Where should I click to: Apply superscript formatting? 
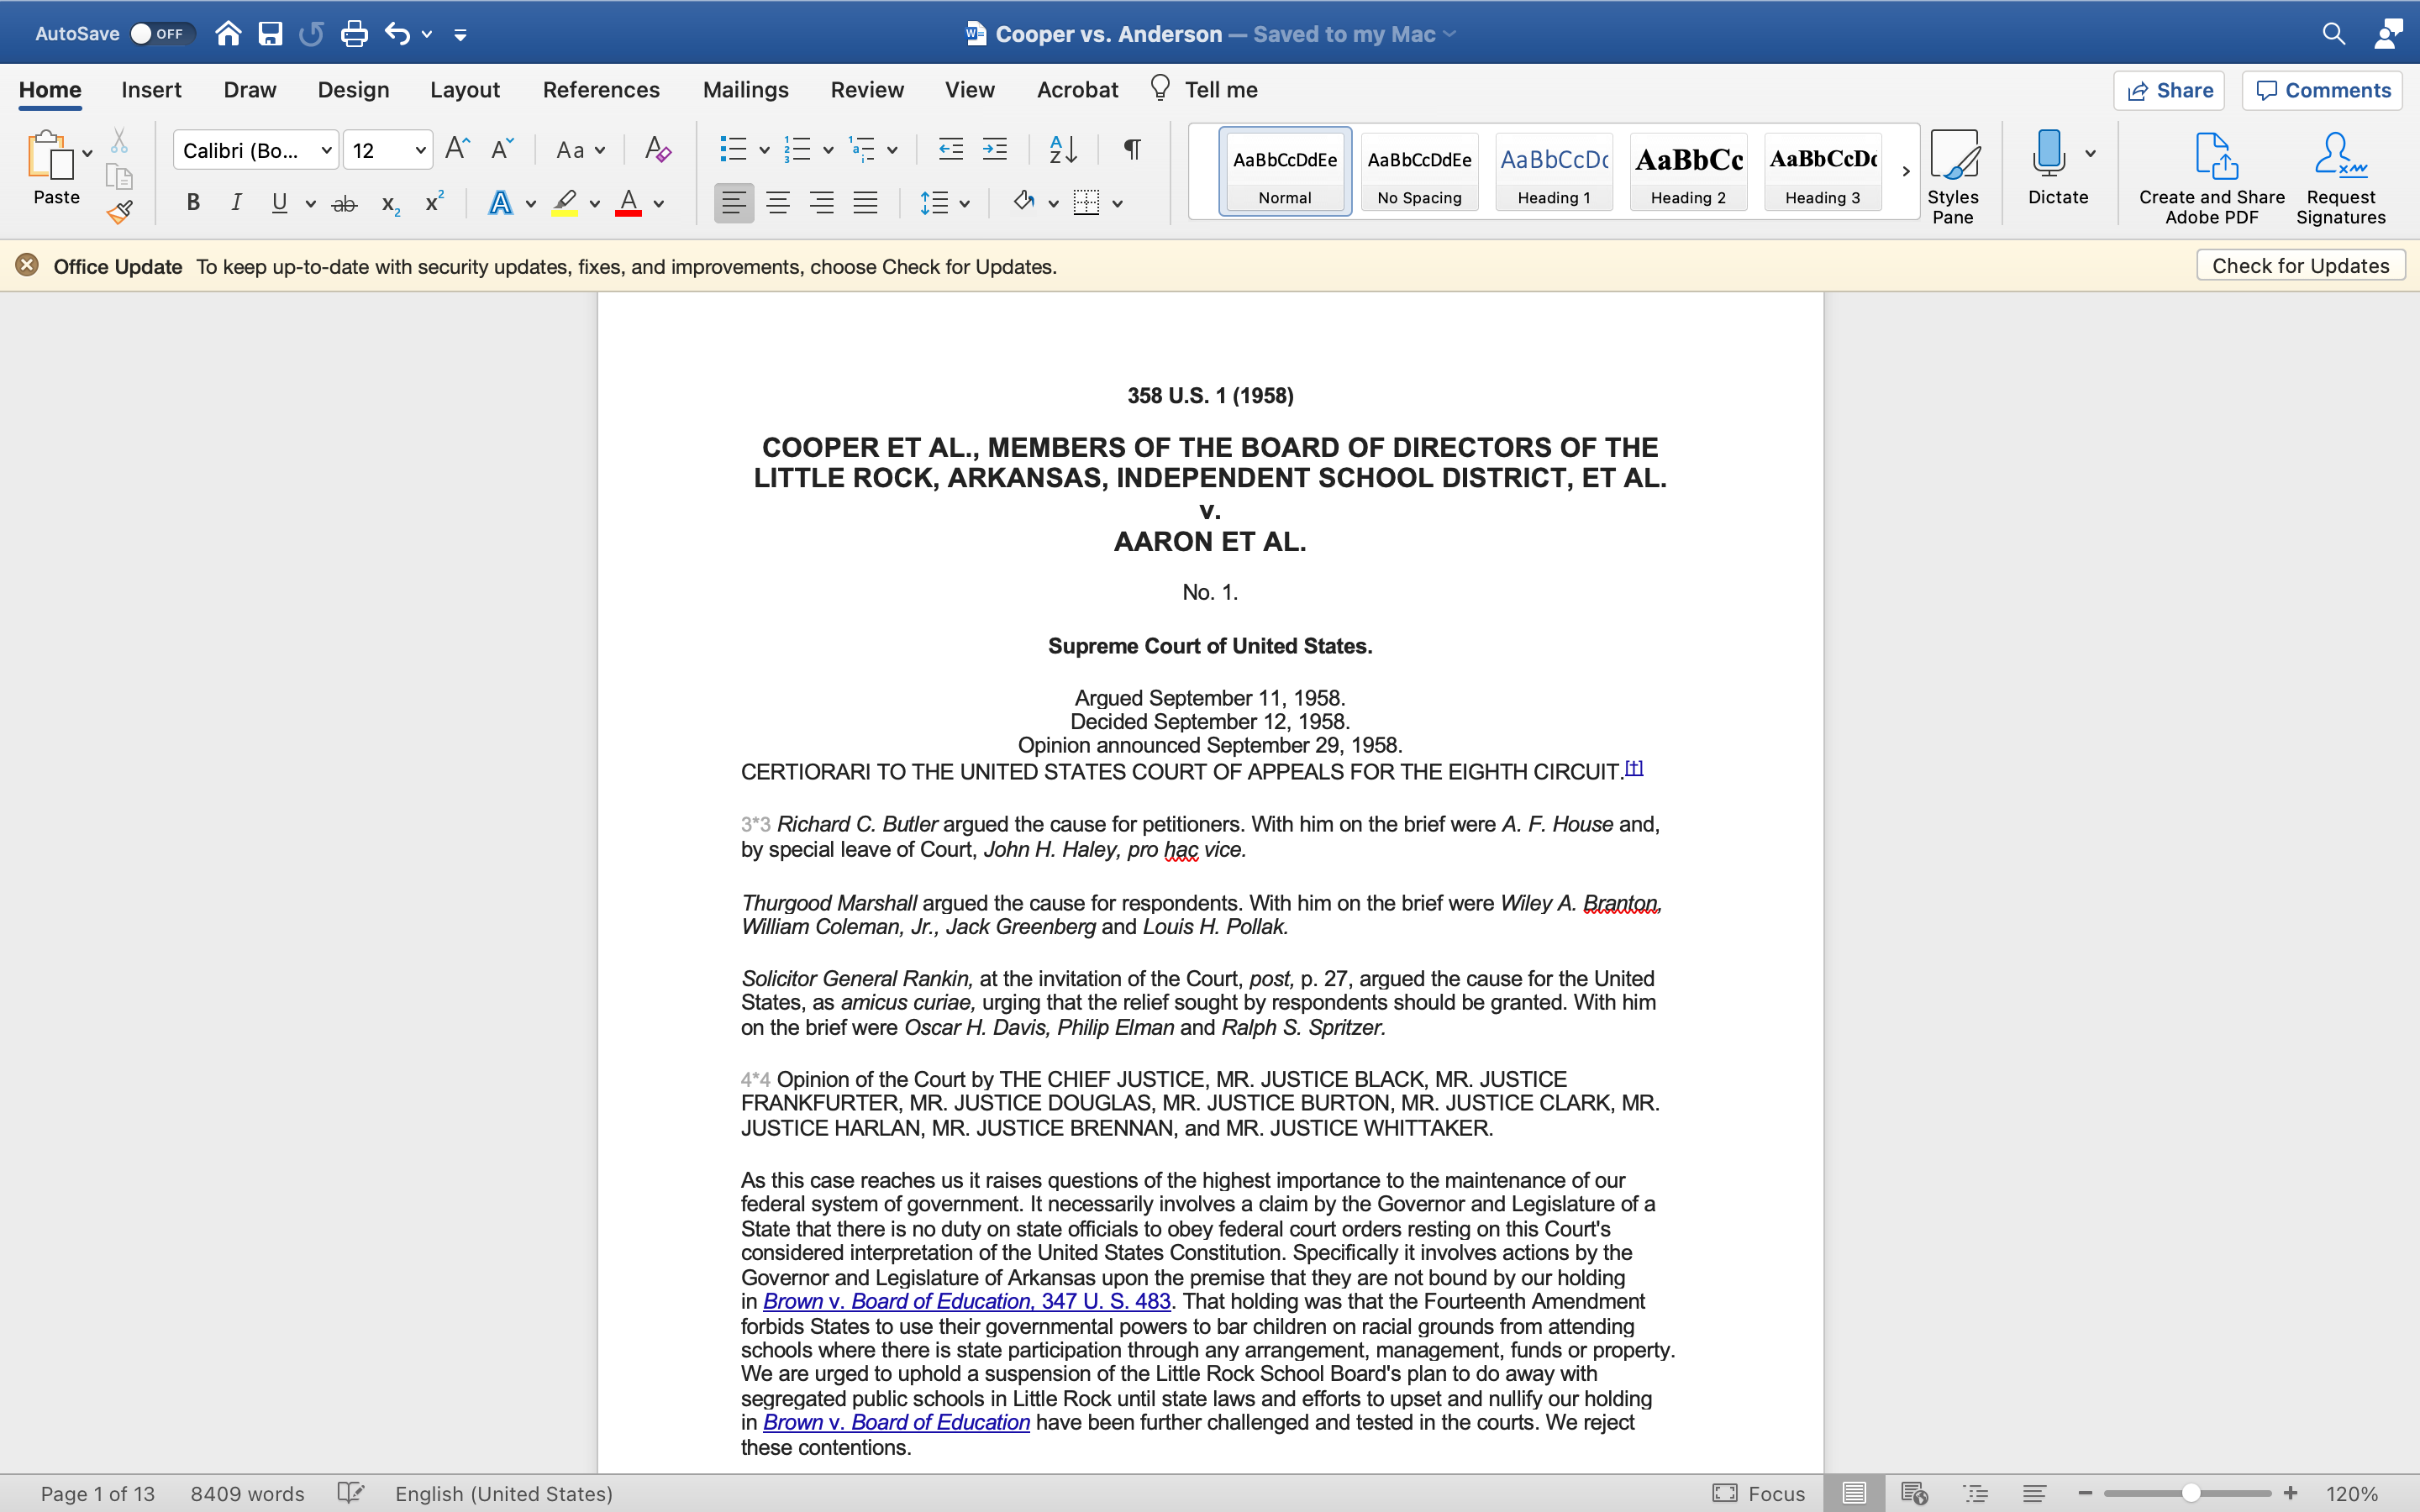point(432,202)
